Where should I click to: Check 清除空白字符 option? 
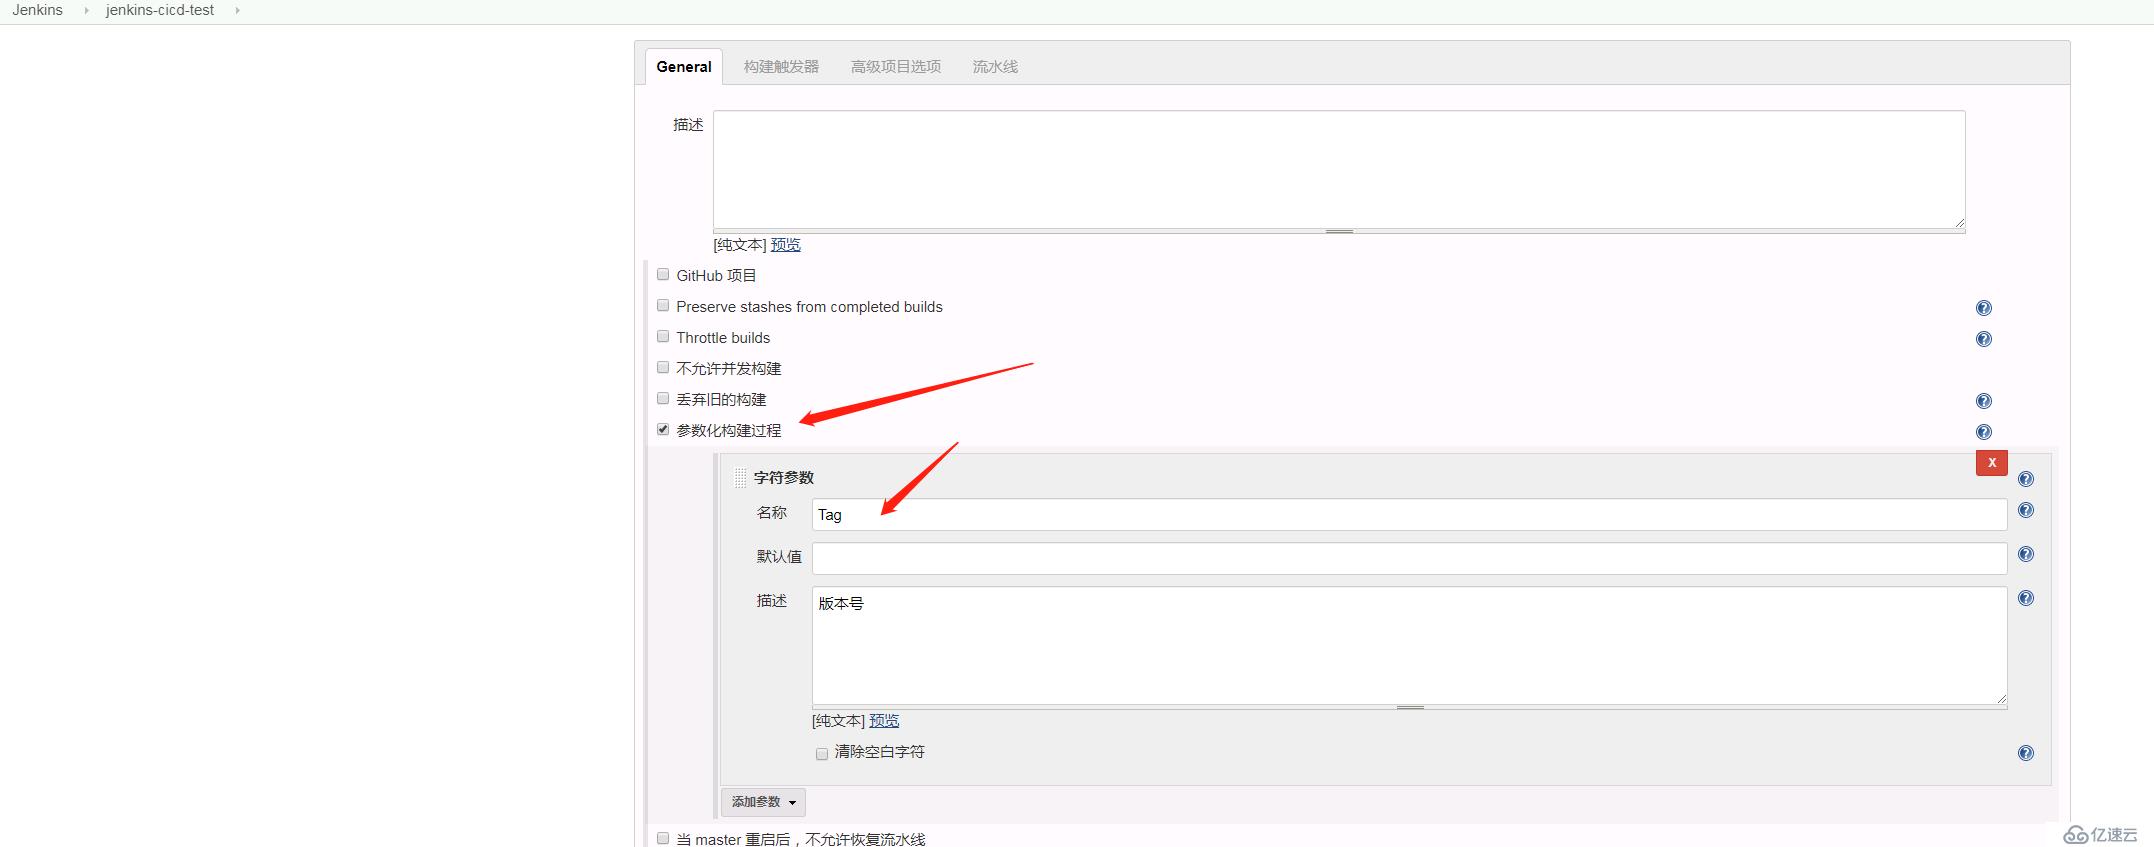tap(822, 753)
